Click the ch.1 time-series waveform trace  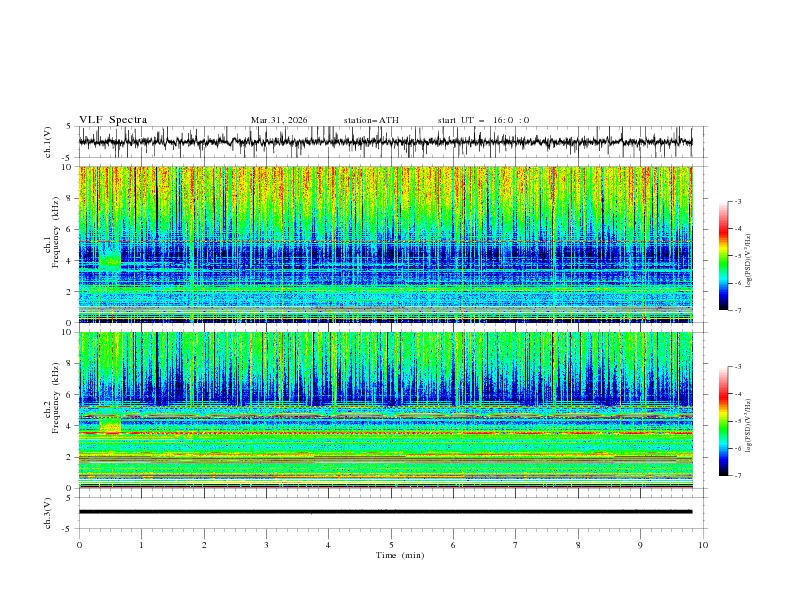(x=385, y=142)
